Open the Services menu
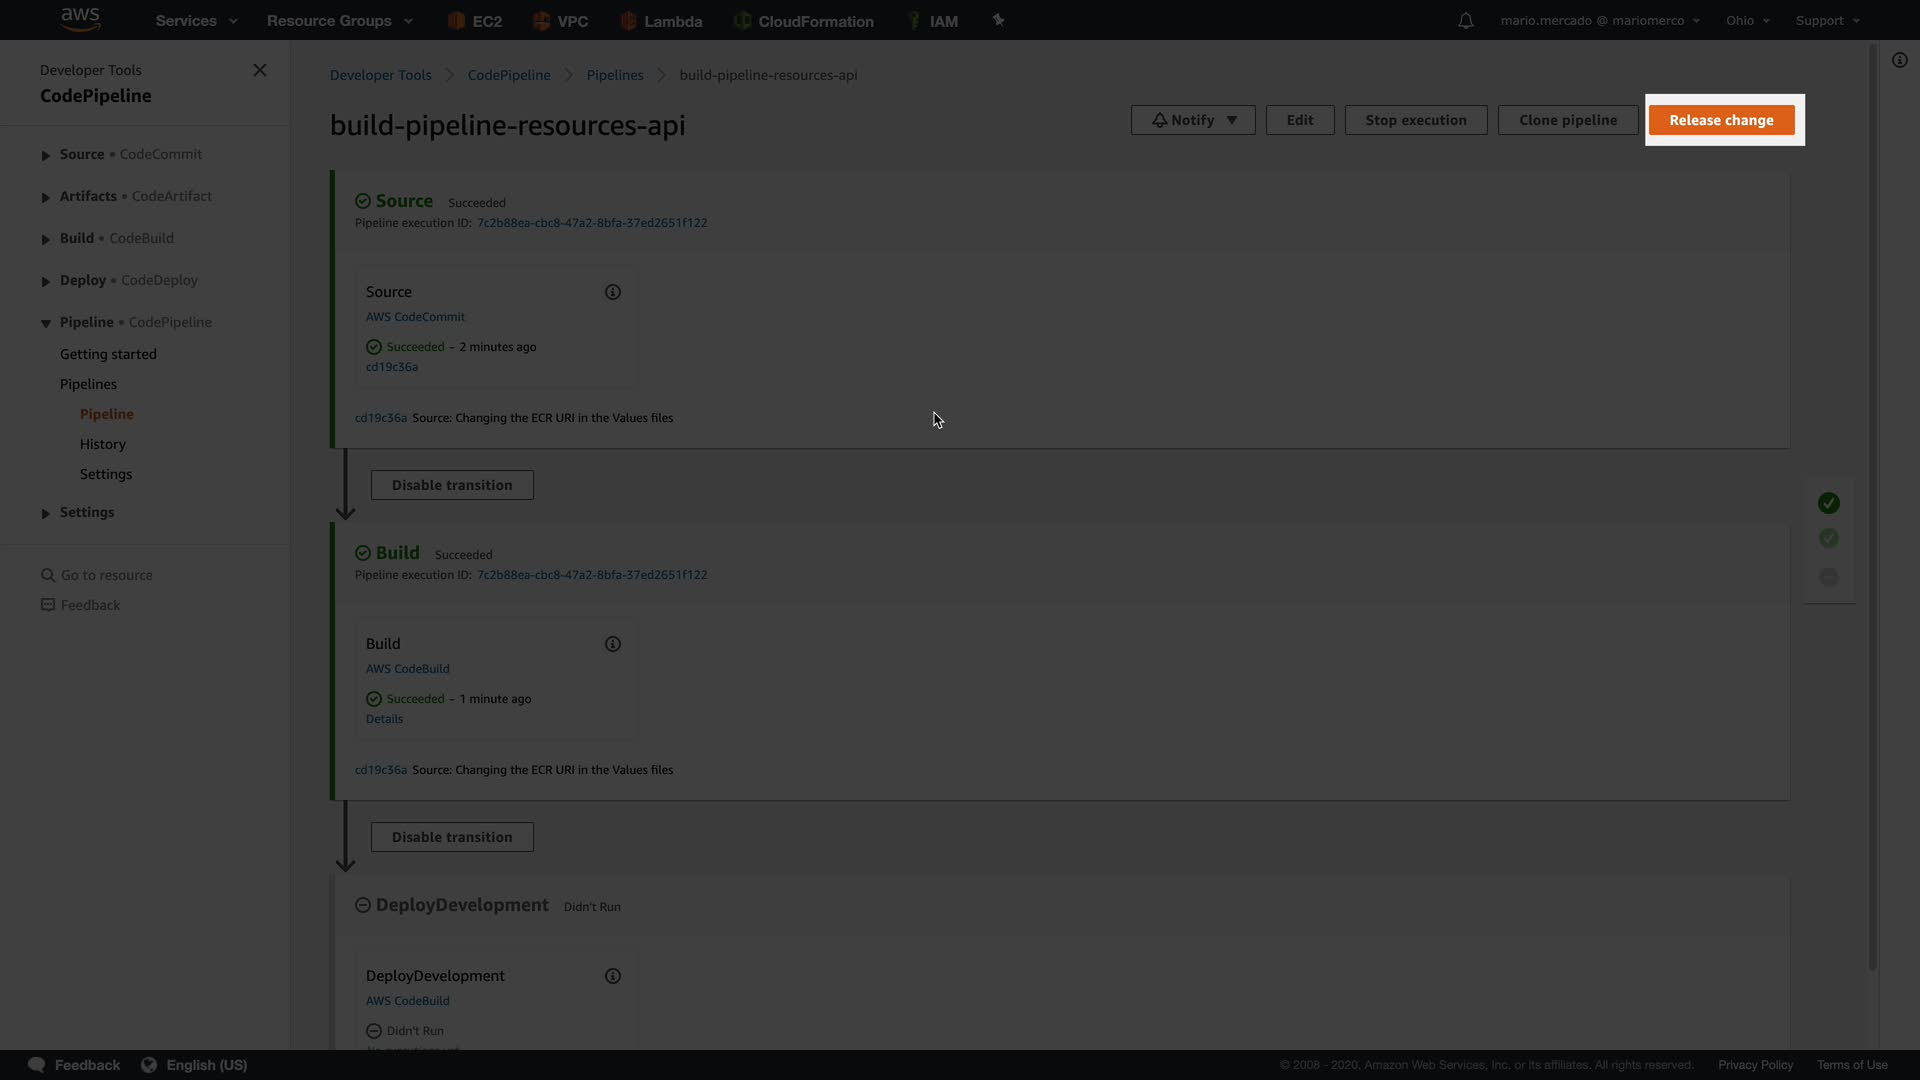The width and height of the screenshot is (1920, 1080). point(196,21)
